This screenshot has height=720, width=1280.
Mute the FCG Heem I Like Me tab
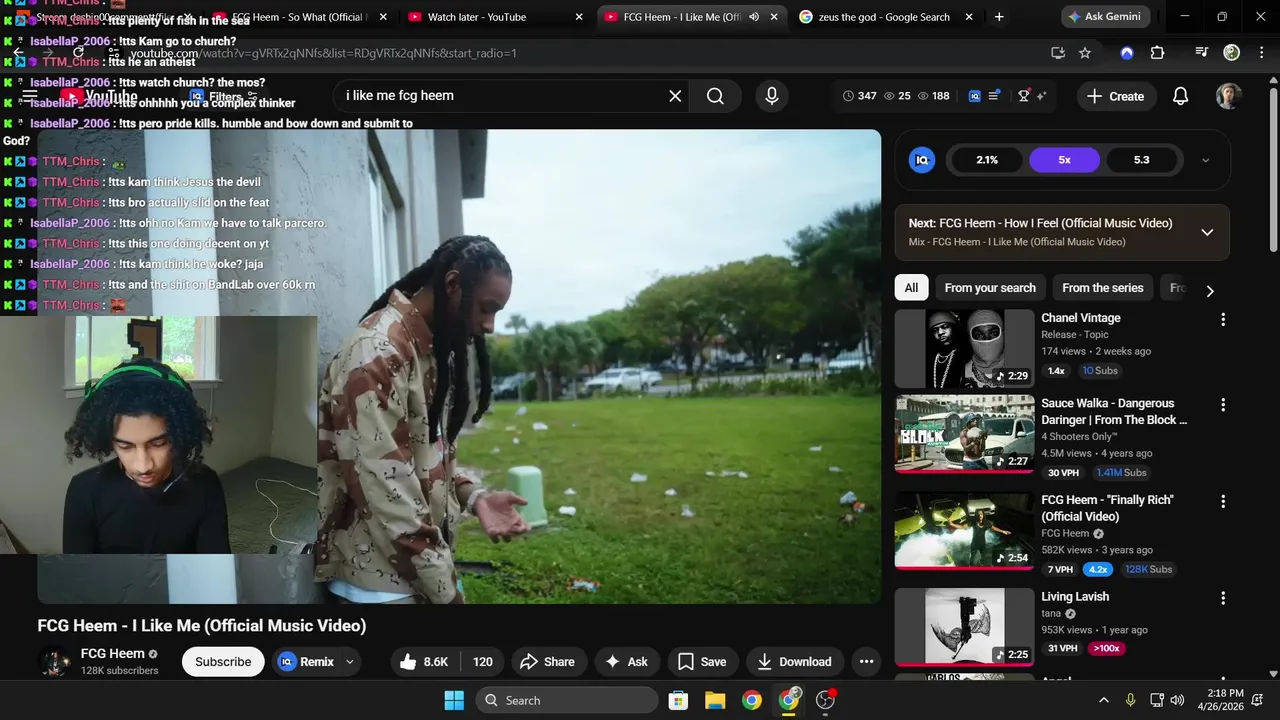(754, 17)
